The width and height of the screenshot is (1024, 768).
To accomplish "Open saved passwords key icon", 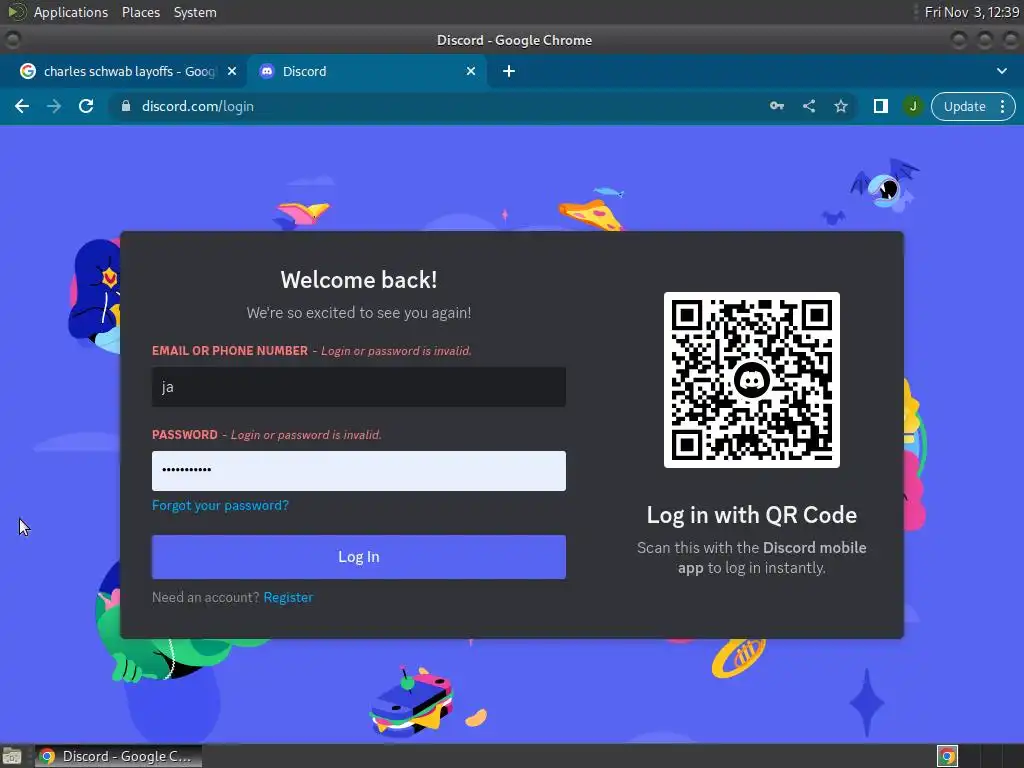I will coord(776,106).
